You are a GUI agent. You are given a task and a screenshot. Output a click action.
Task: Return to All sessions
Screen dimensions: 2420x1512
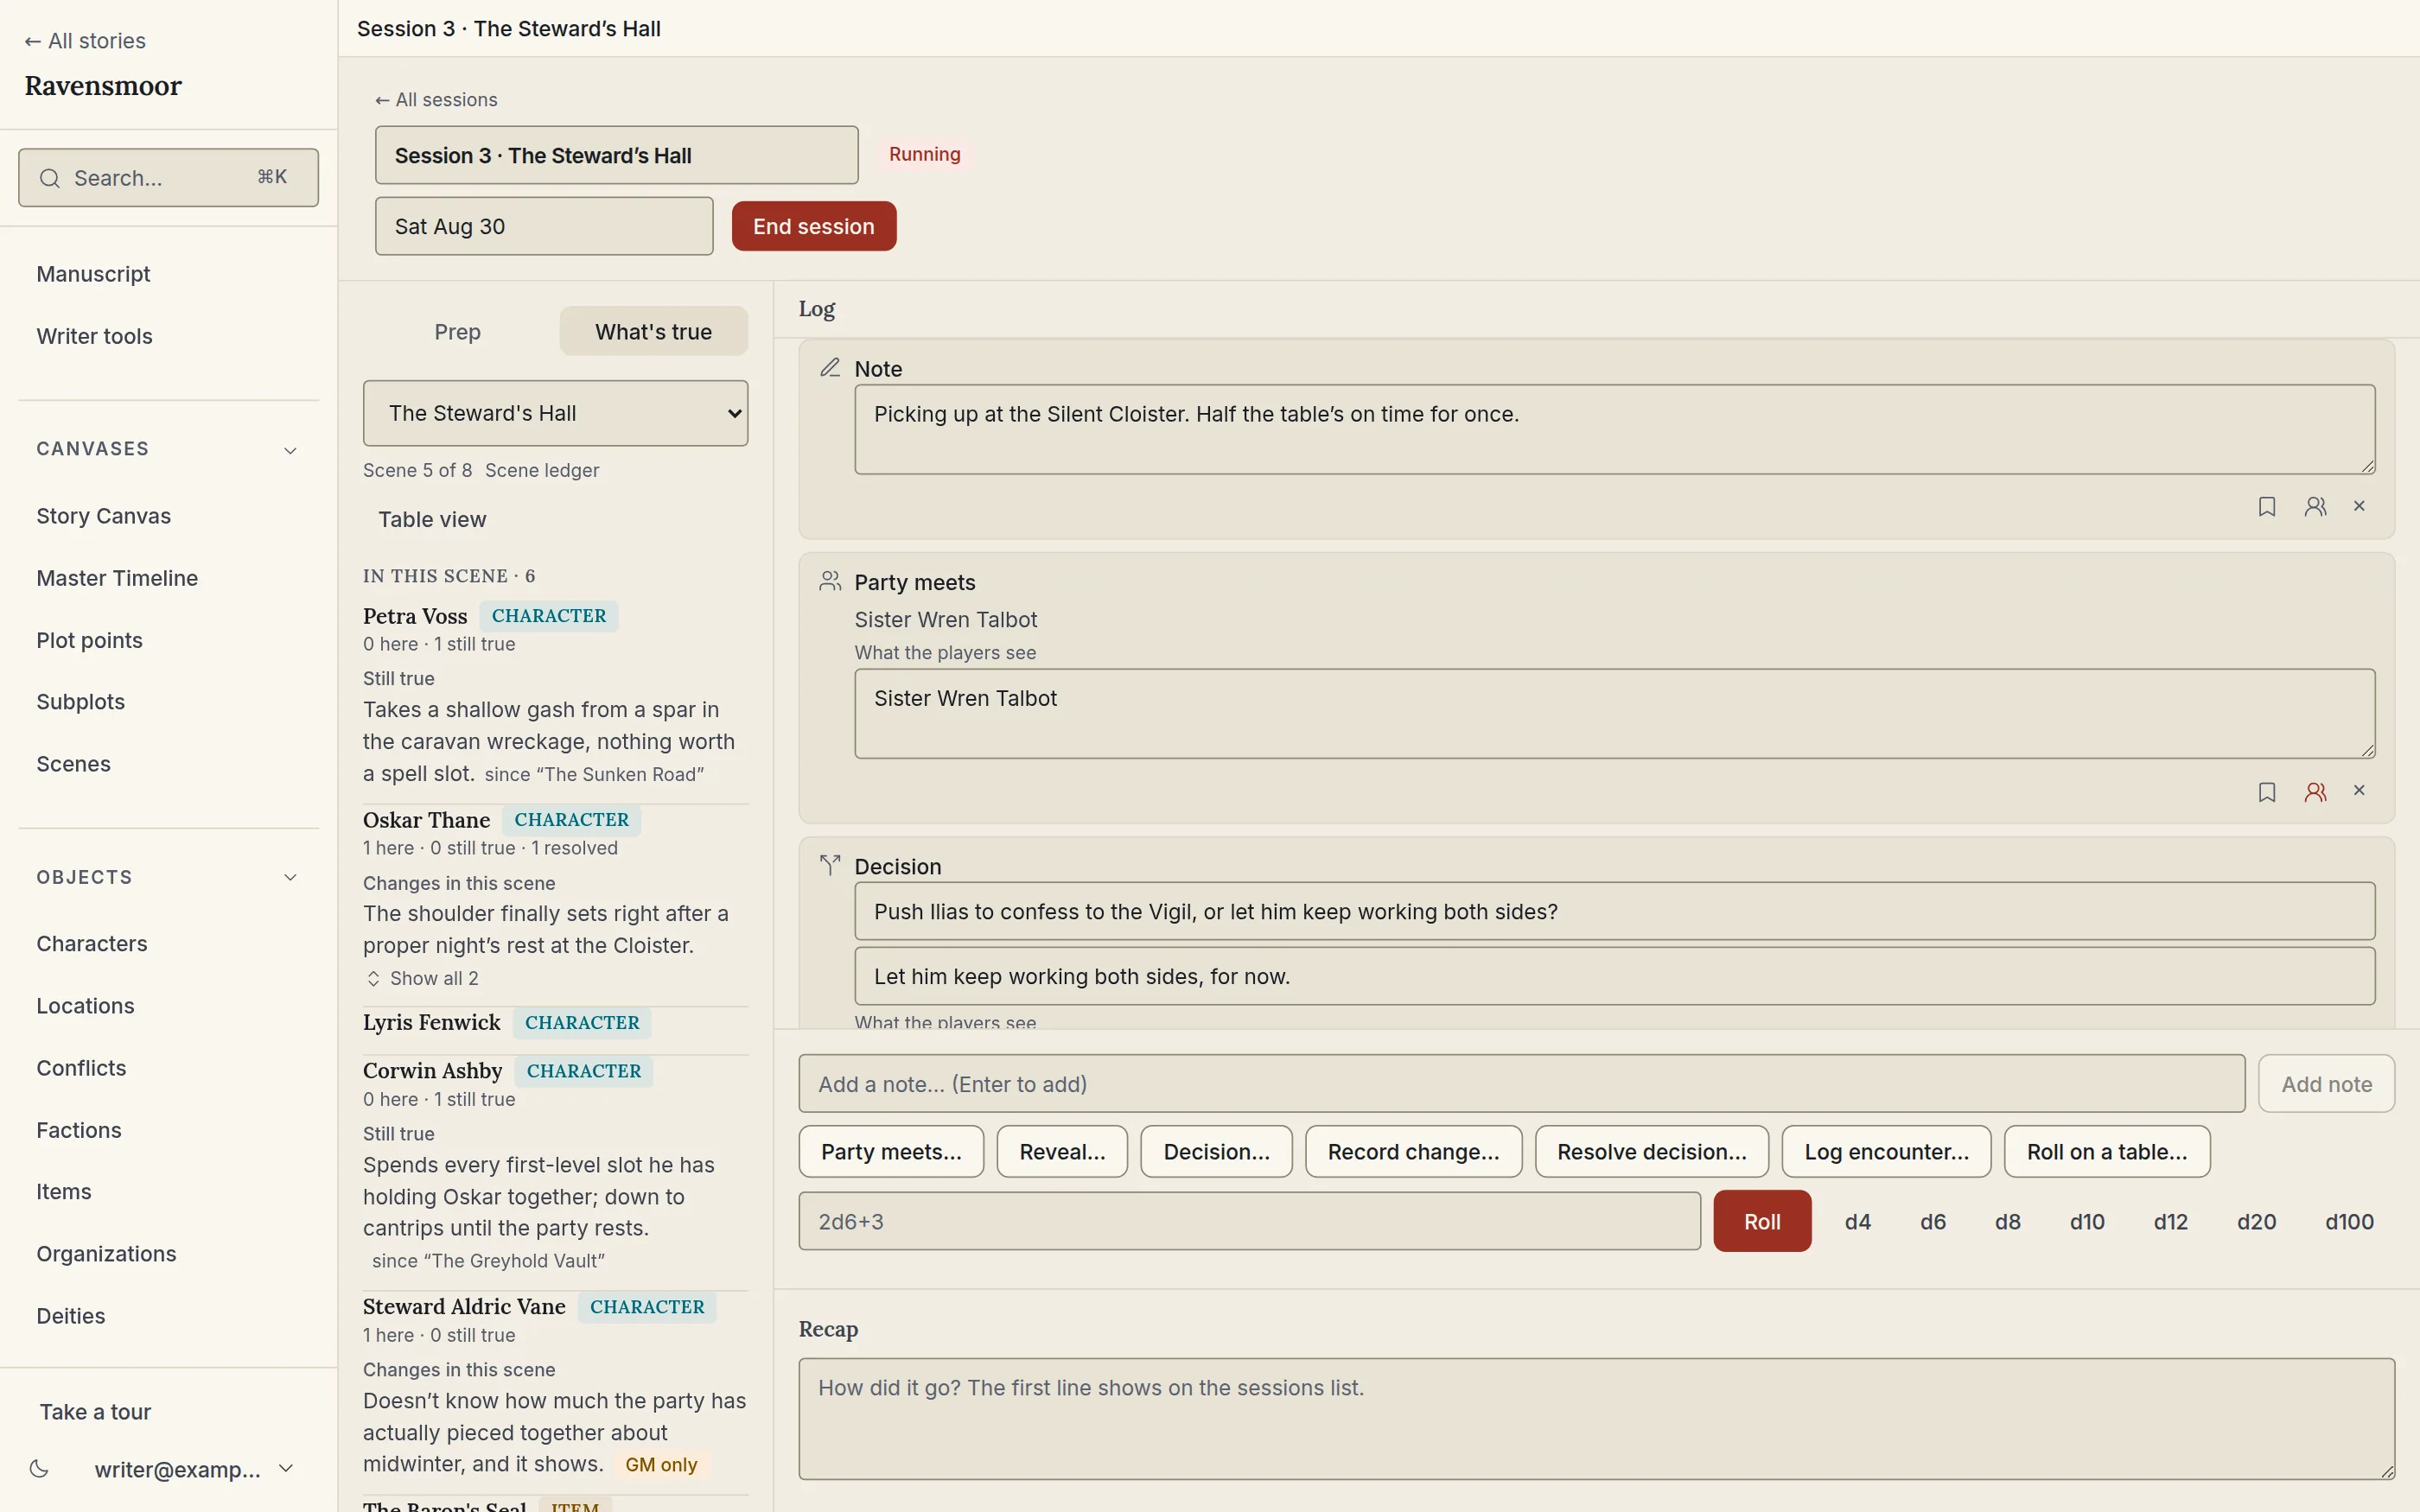[x=436, y=99]
